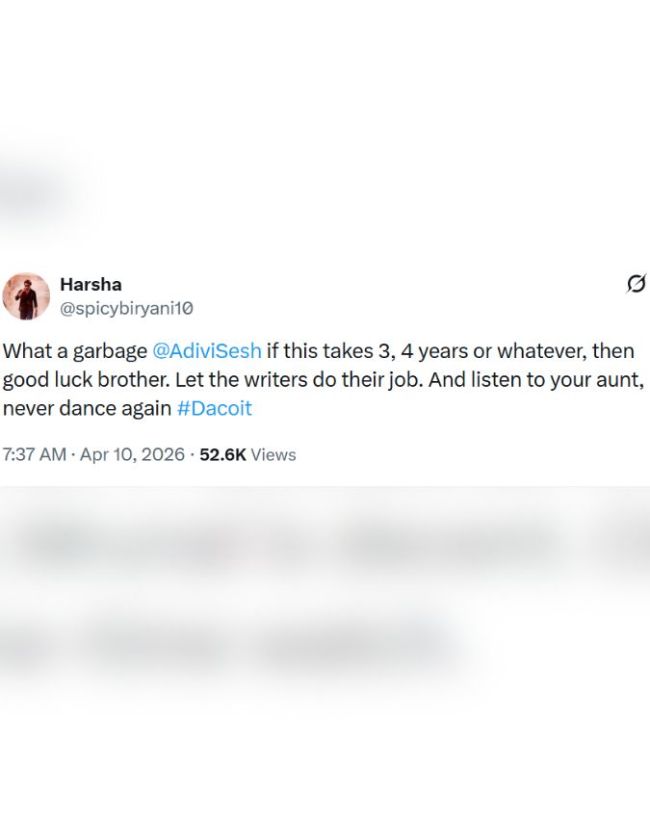
Task: Click the phrase "What a garbage"
Action: [x=75, y=351]
